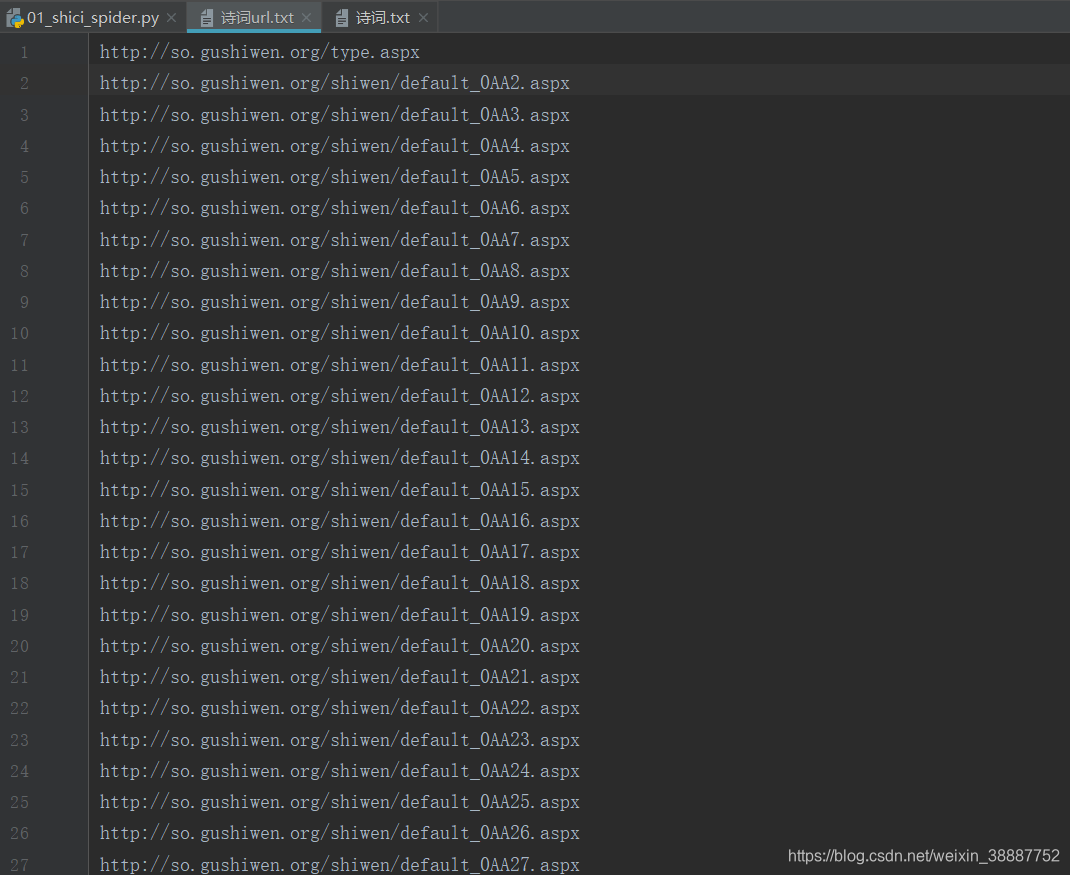
Task: Click the default_0AA8.aspx URL line
Action: (334, 272)
